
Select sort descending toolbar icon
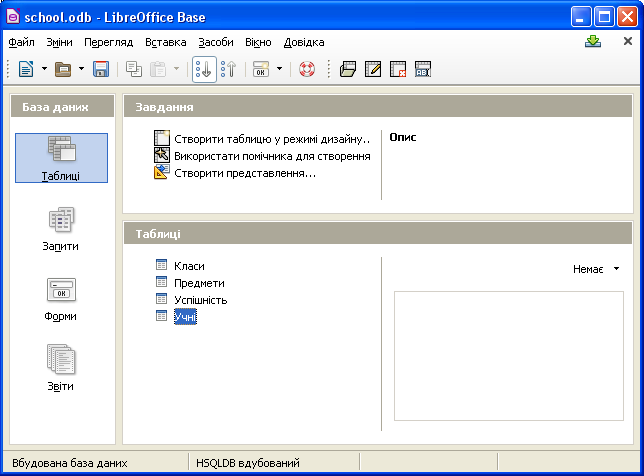click(227, 69)
